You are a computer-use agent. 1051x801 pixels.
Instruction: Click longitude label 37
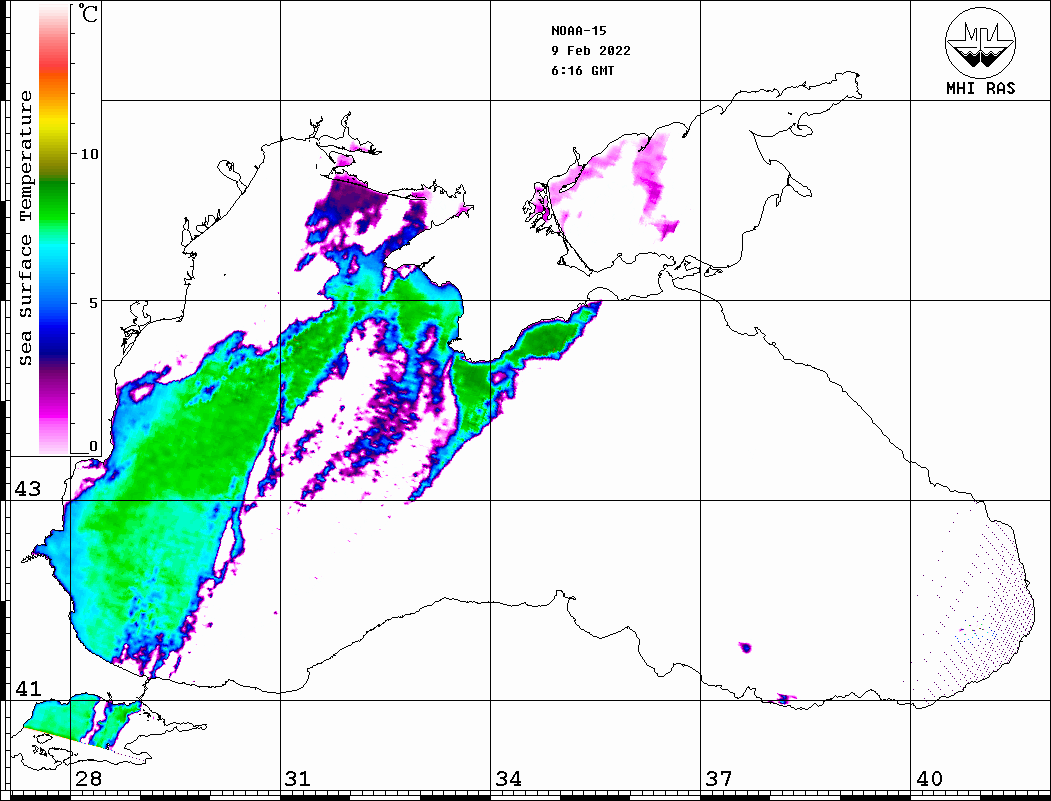point(719,778)
